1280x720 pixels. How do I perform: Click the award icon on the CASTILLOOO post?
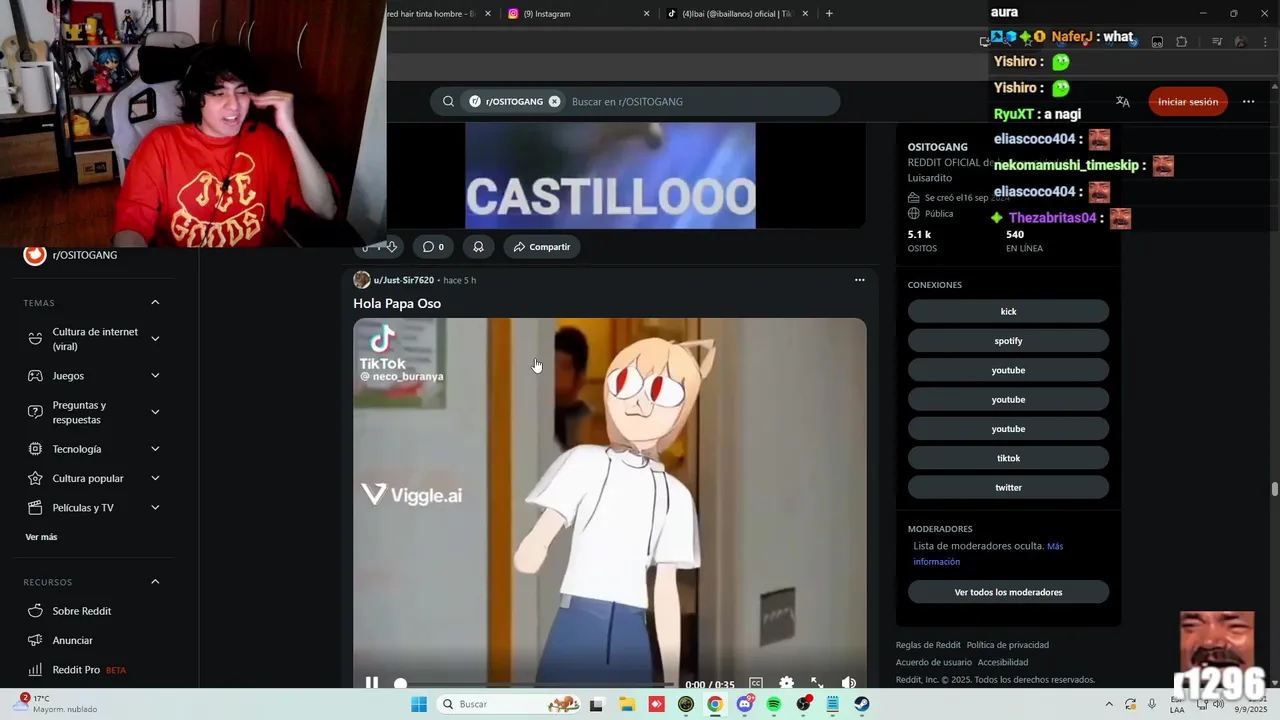[x=478, y=247]
